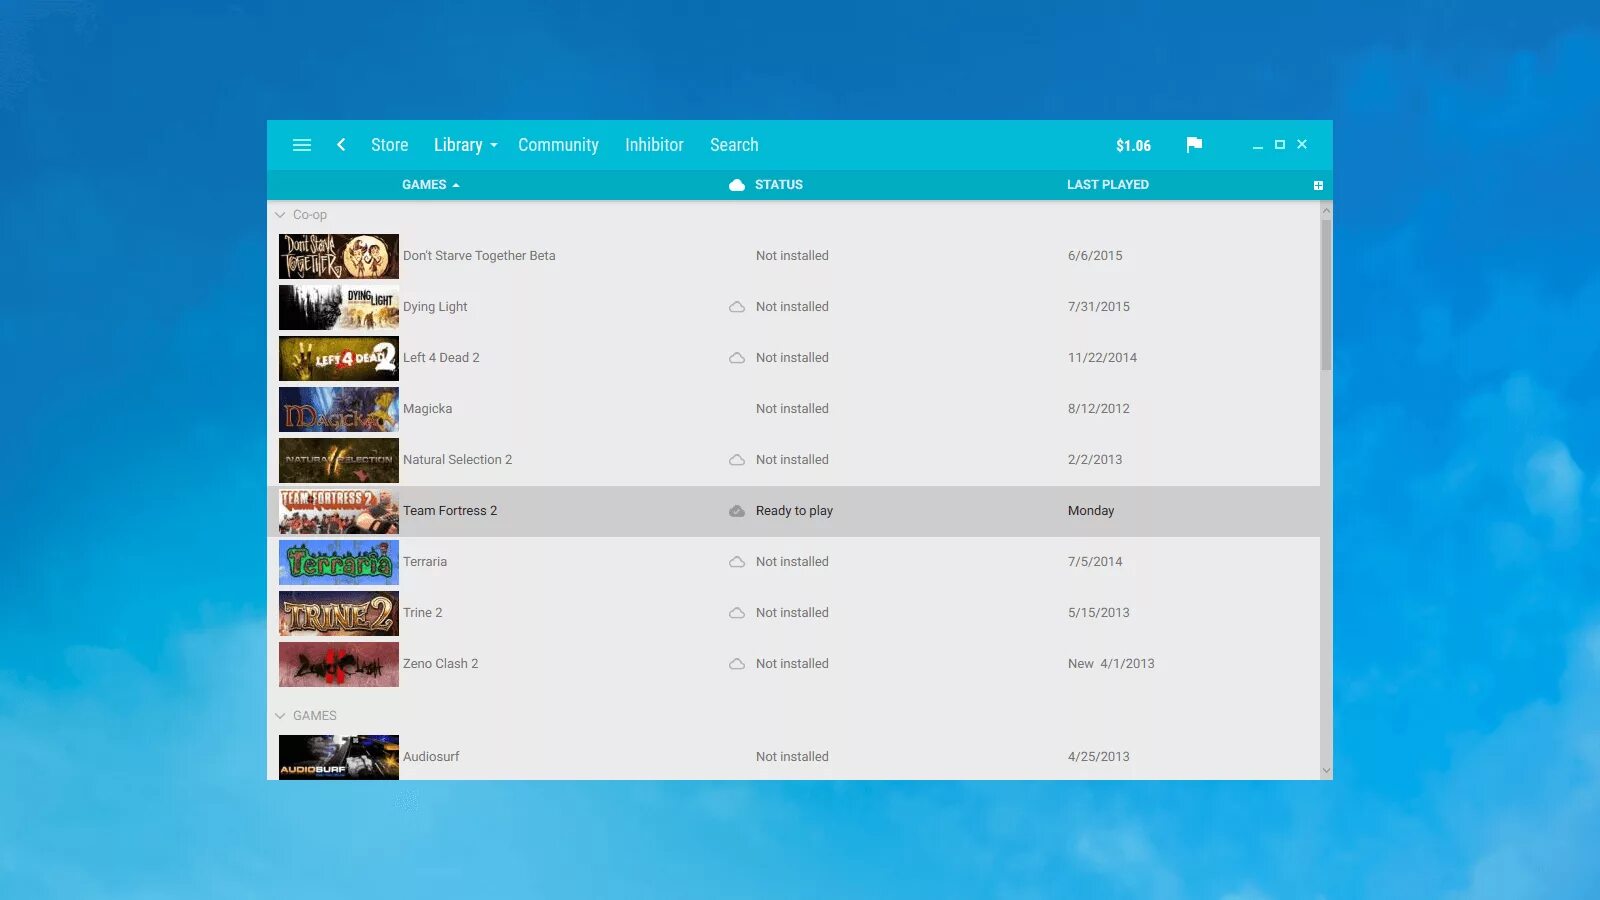The height and width of the screenshot is (900, 1600).
Task: Click the cloud icon for Zeno Clash 2
Action: 737,664
